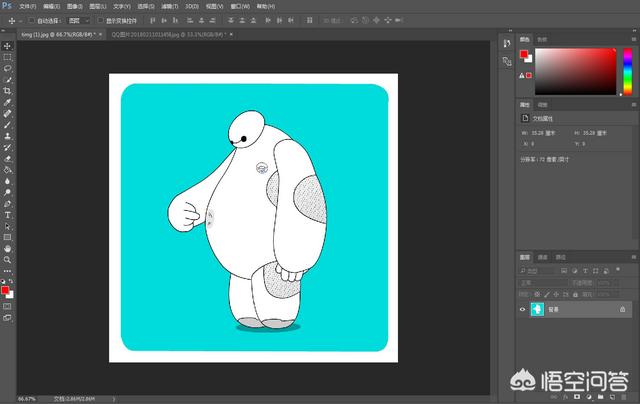Screen dimensions: 640x404
Task: Select the Brush tool
Action: [x=7, y=125]
